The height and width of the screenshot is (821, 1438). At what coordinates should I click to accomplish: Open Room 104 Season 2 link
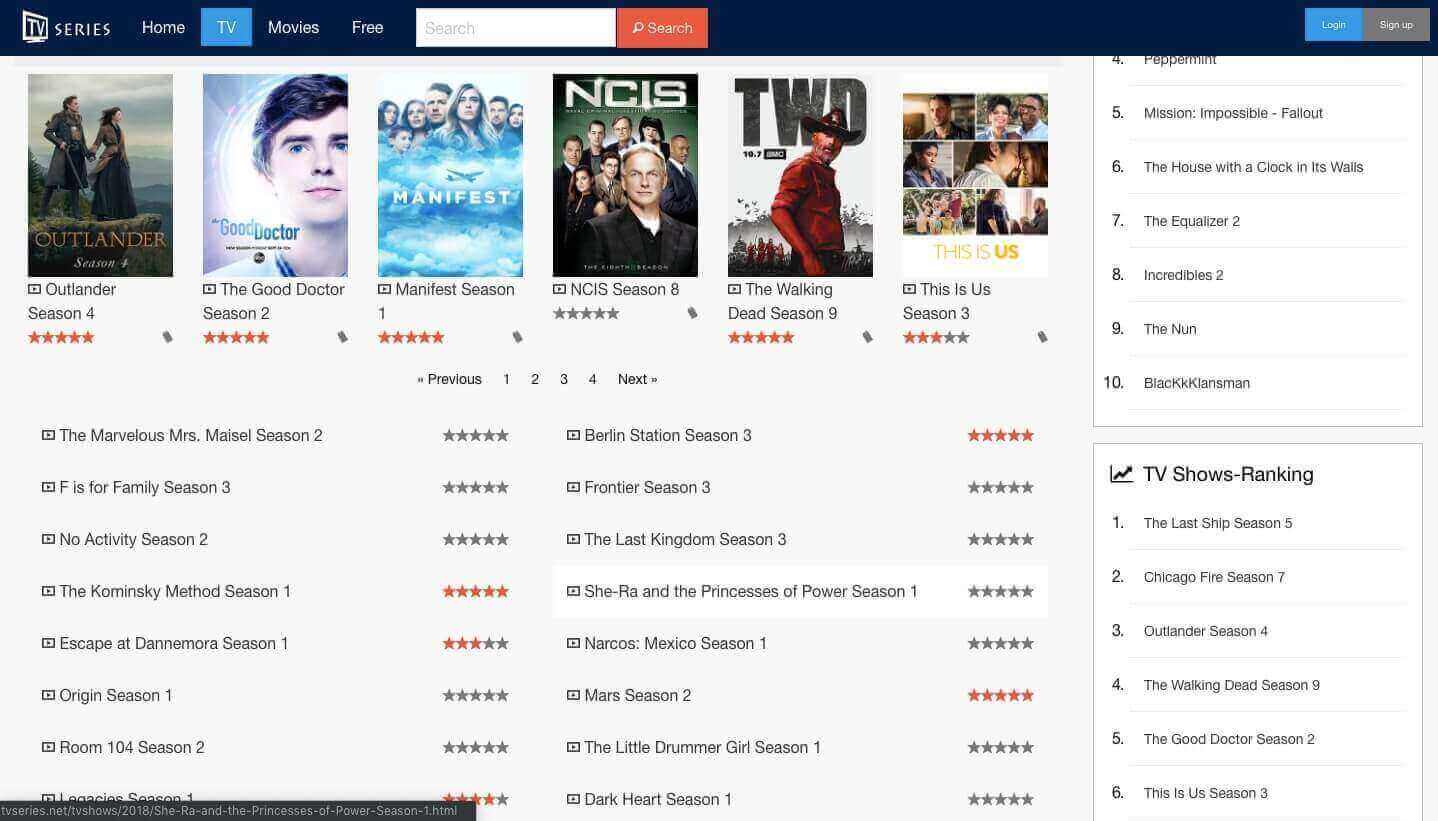[x=131, y=747]
